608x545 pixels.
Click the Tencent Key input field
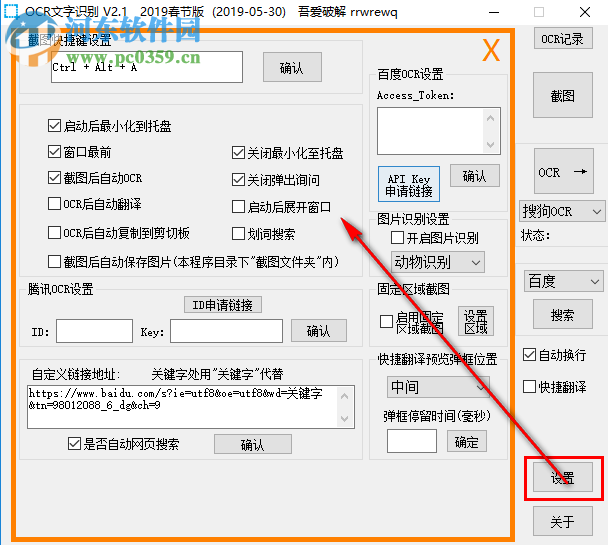pyautogui.click(x=226, y=331)
